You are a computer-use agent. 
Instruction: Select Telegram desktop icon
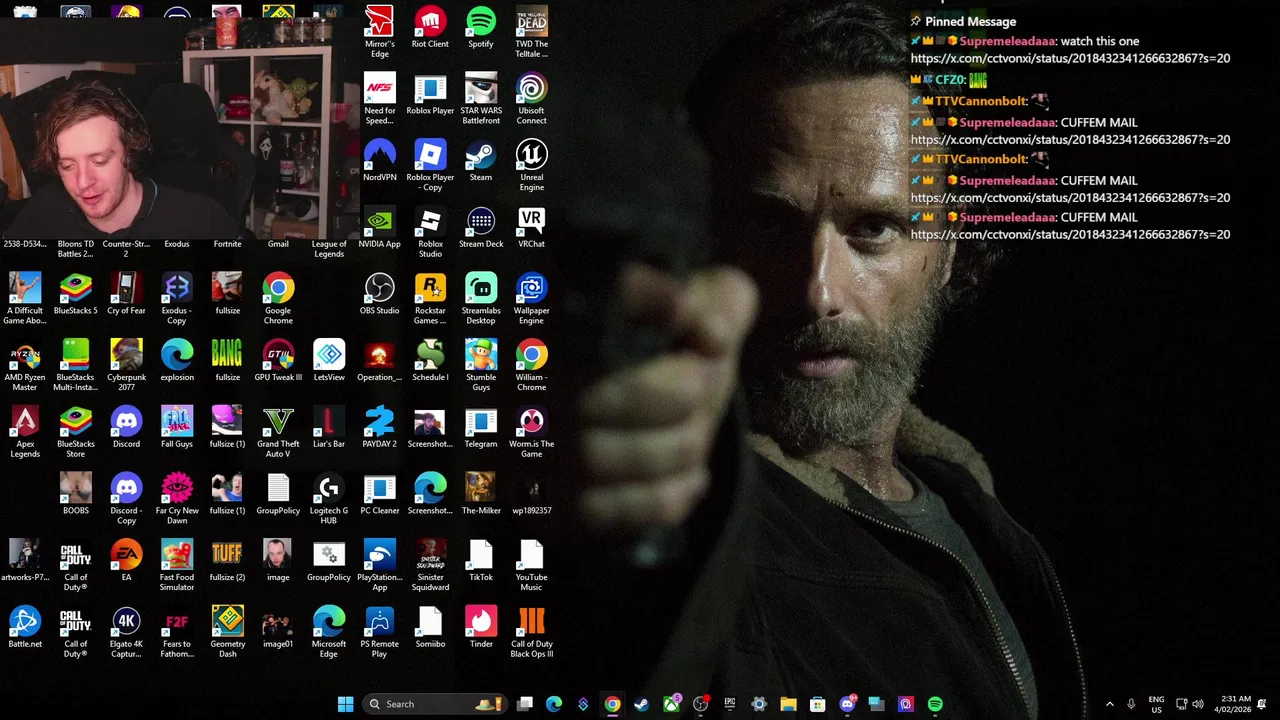481,427
